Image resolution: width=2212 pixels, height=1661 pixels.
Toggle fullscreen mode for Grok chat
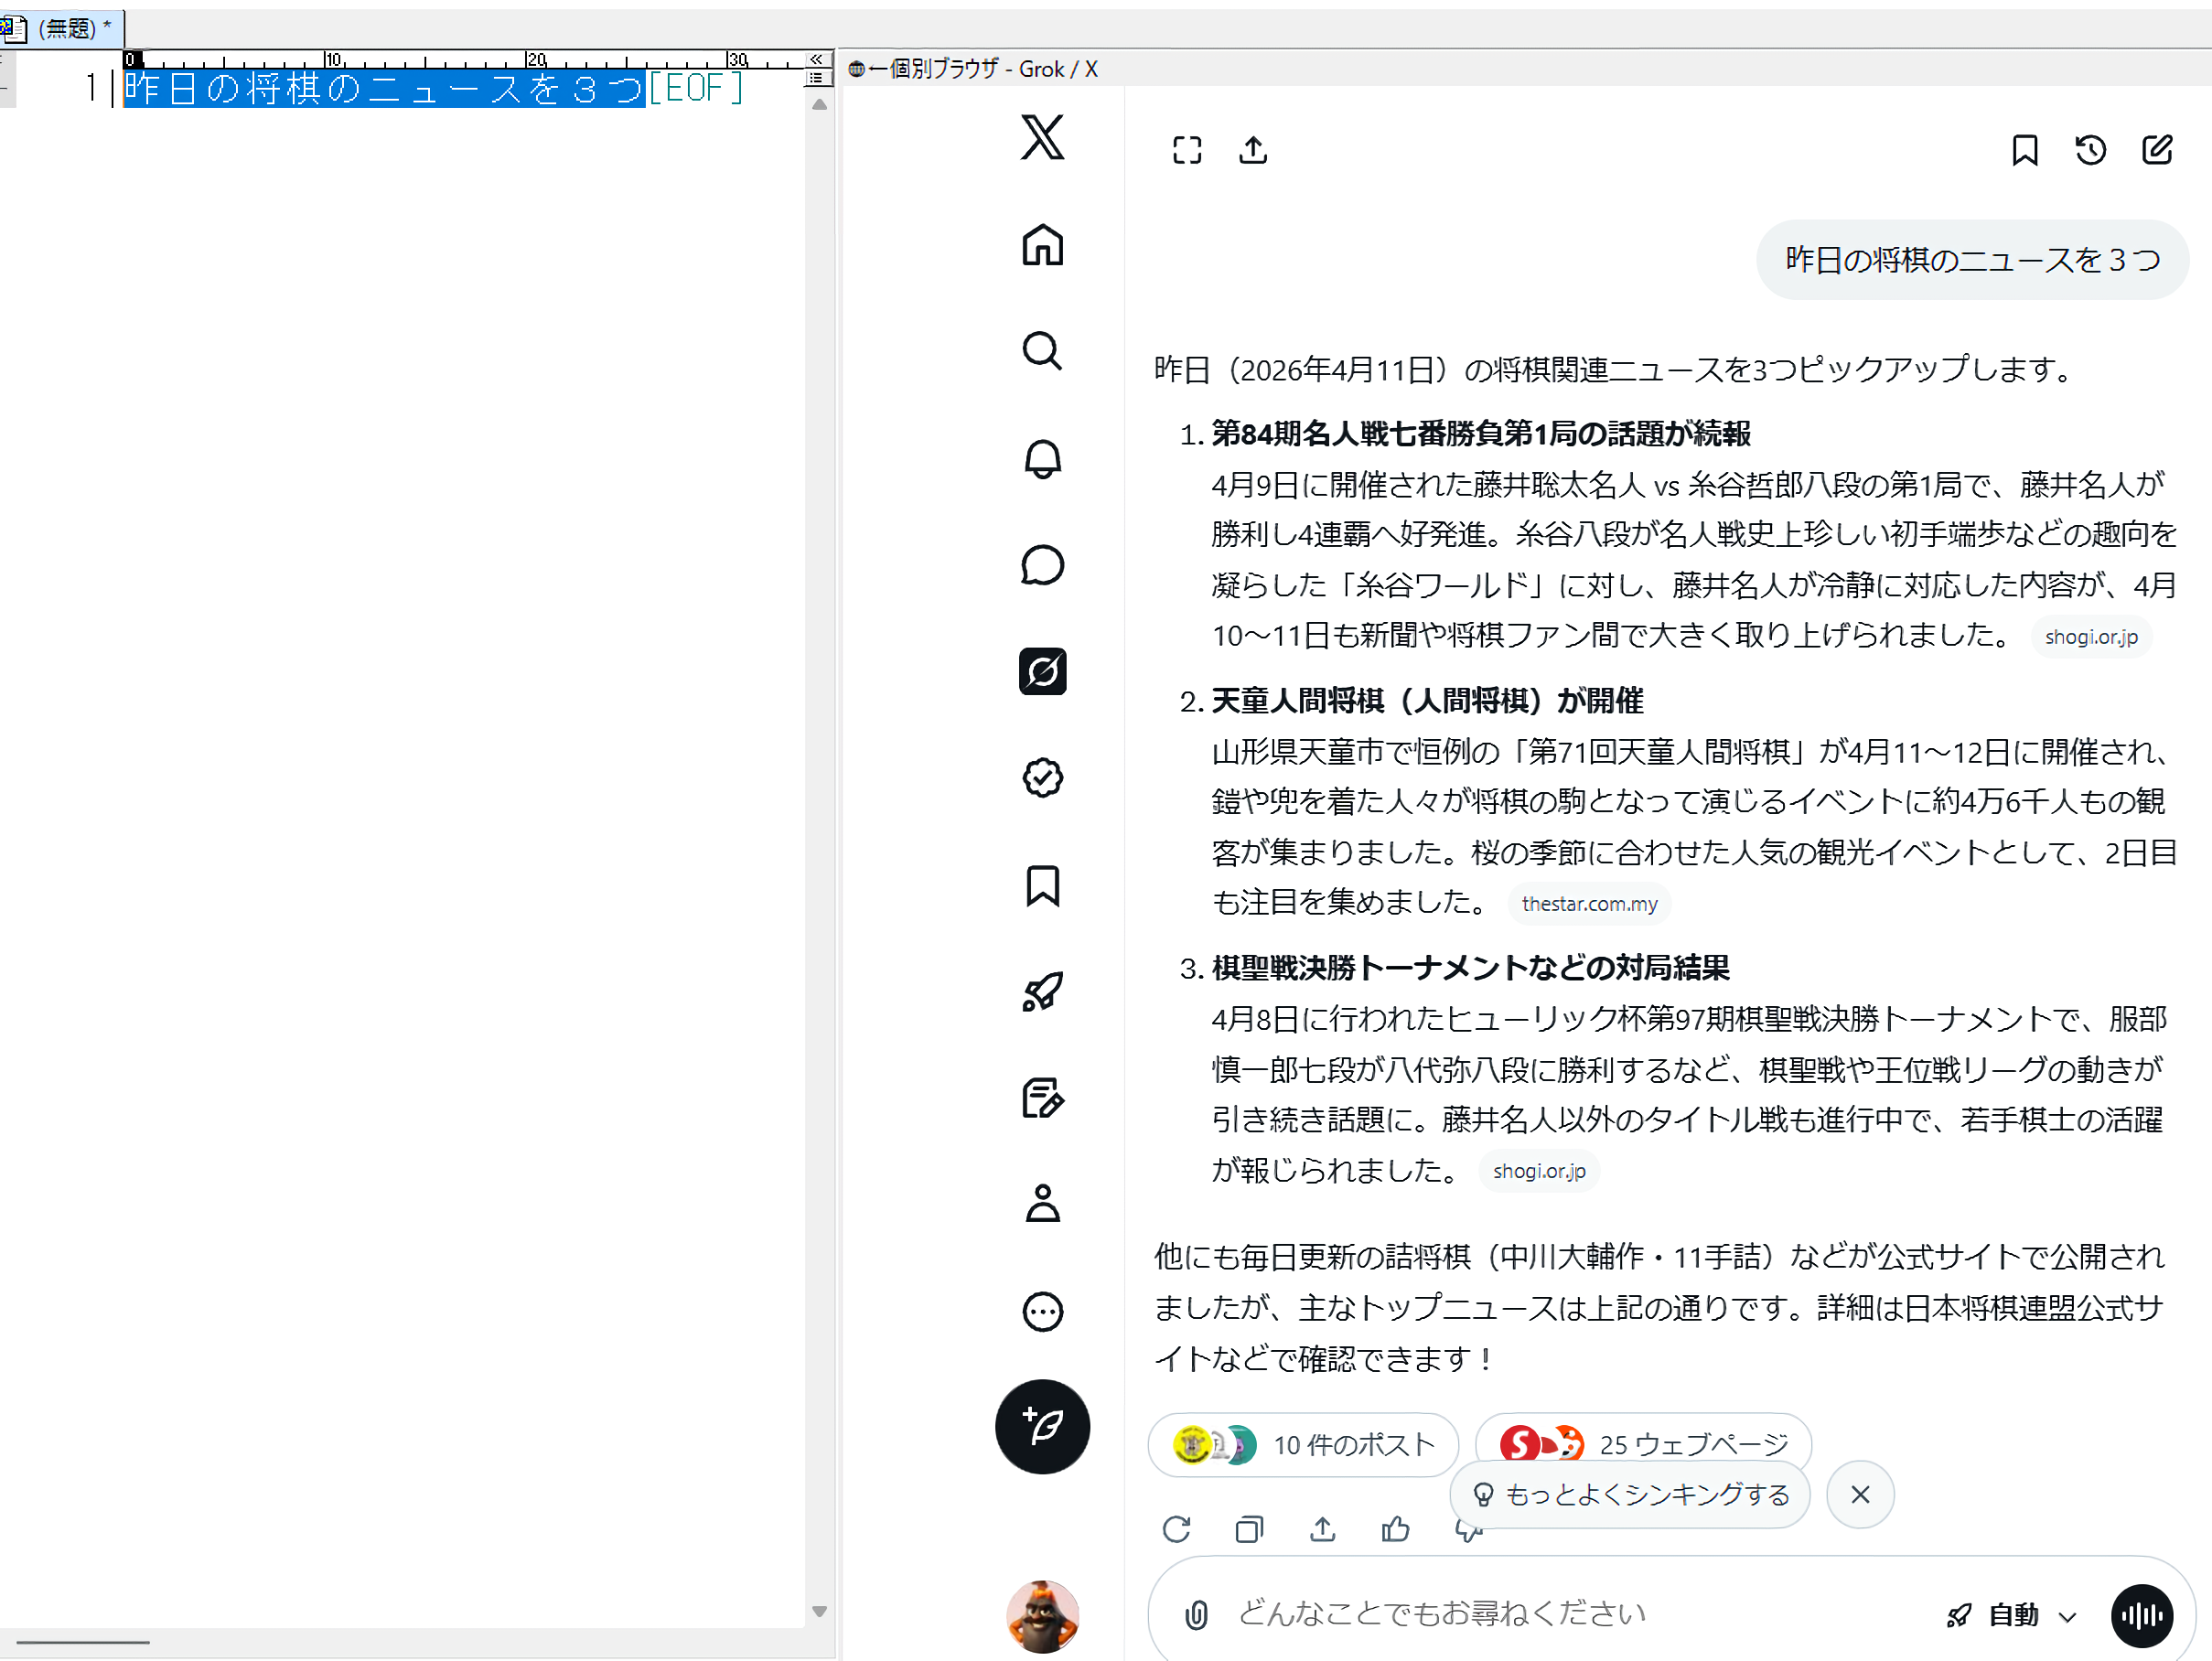1187,151
